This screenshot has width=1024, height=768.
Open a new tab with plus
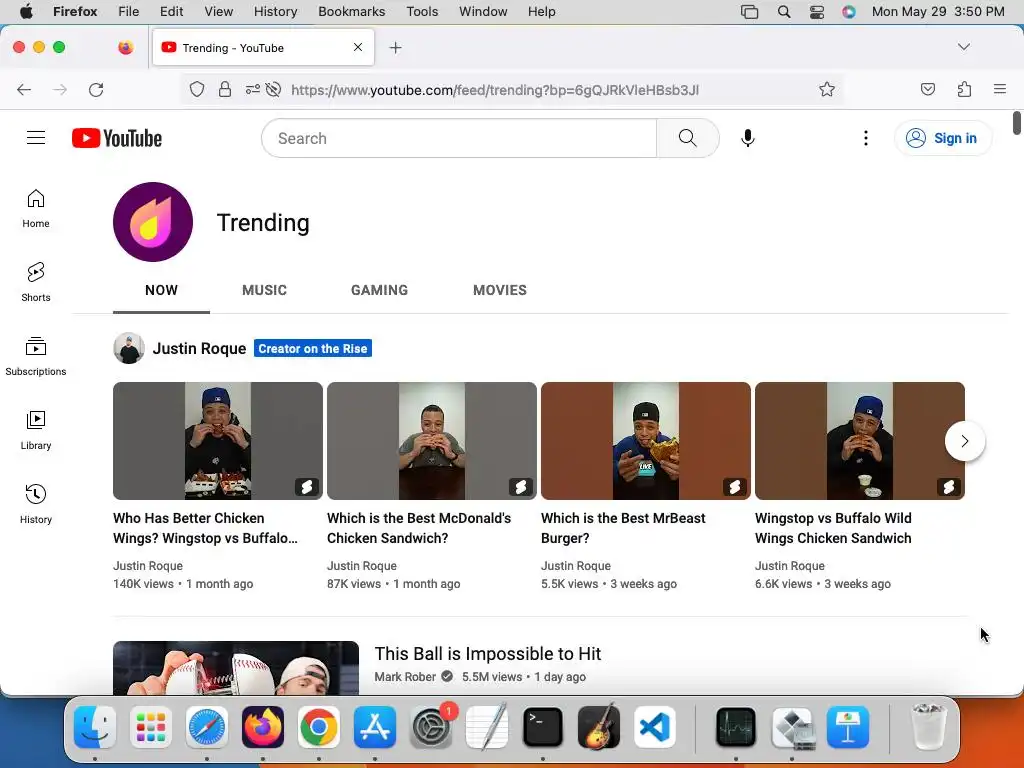(395, 48)
